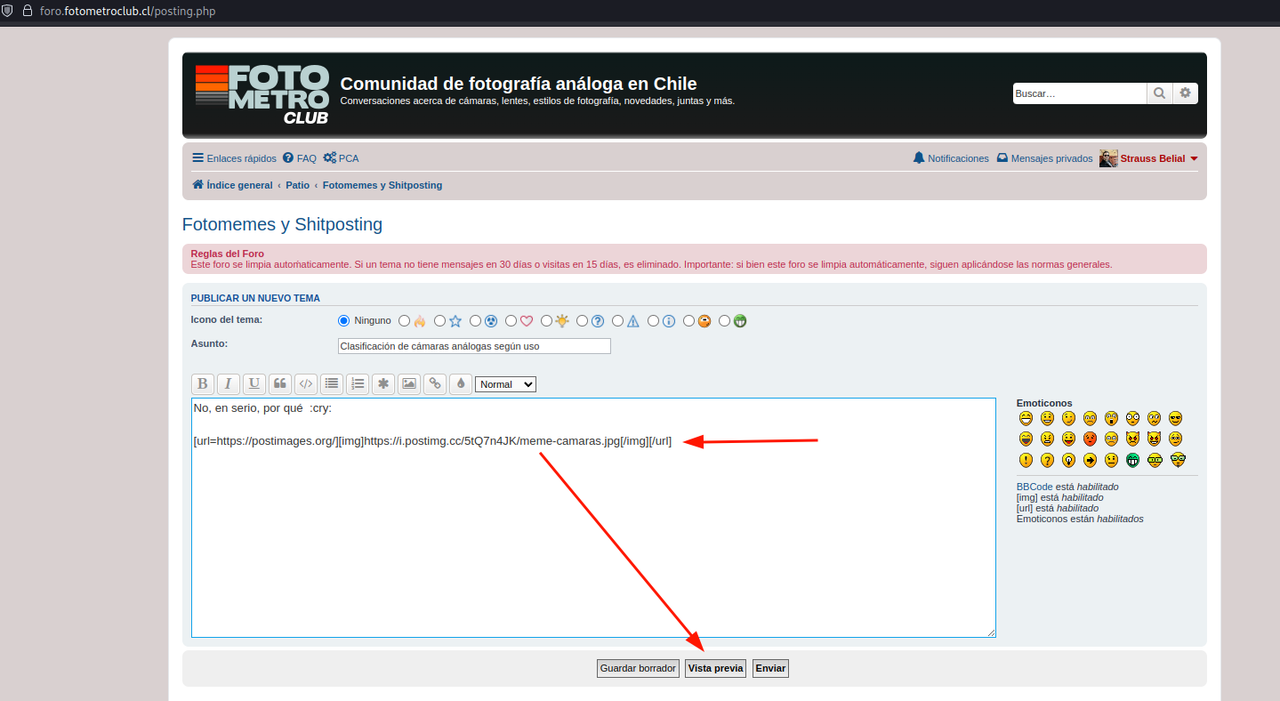Insert an image tag with the picture icon
This screenshot has height=701, width=1280.
coord(409,384)
